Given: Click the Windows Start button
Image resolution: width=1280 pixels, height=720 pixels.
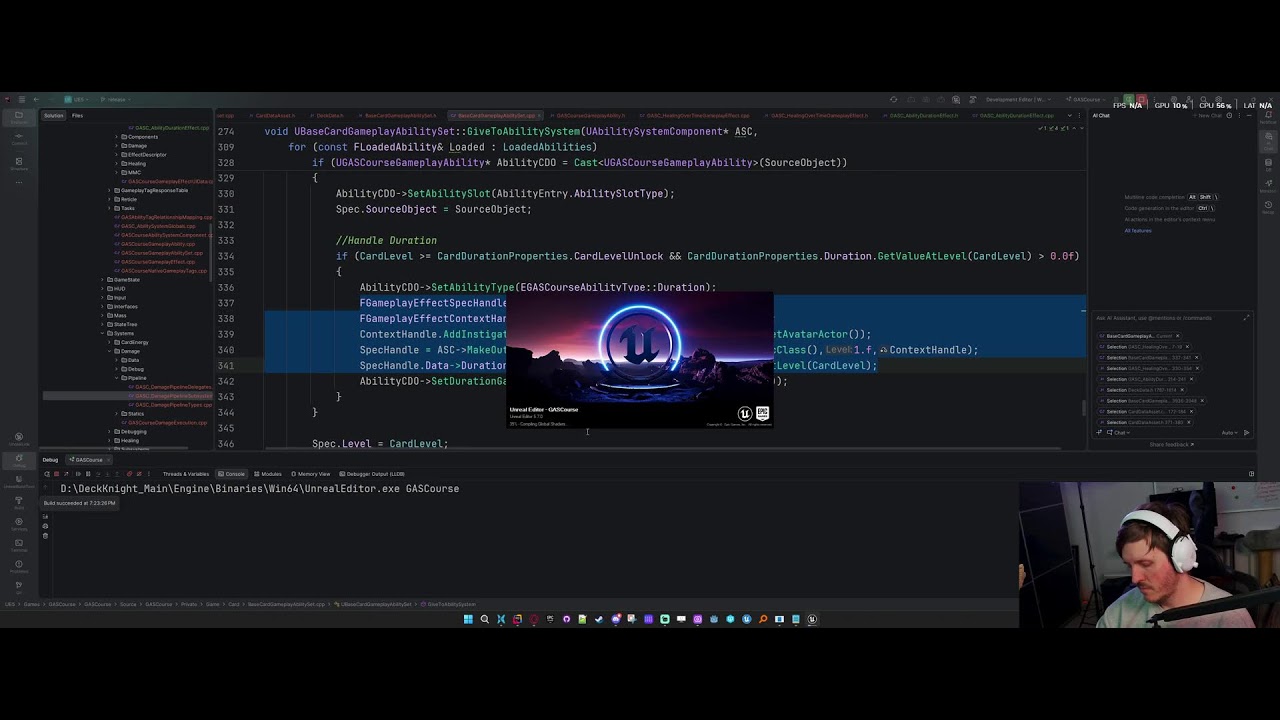Looking at the screenshot, I should coord(468,619).
